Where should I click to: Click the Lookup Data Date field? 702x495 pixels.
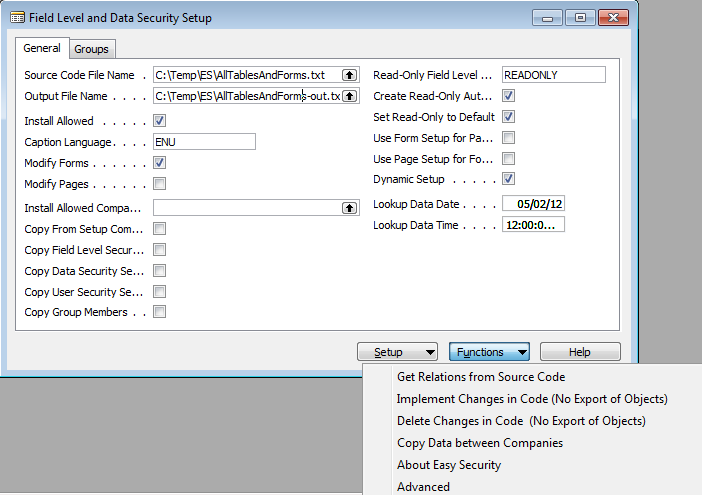(534, 204)
